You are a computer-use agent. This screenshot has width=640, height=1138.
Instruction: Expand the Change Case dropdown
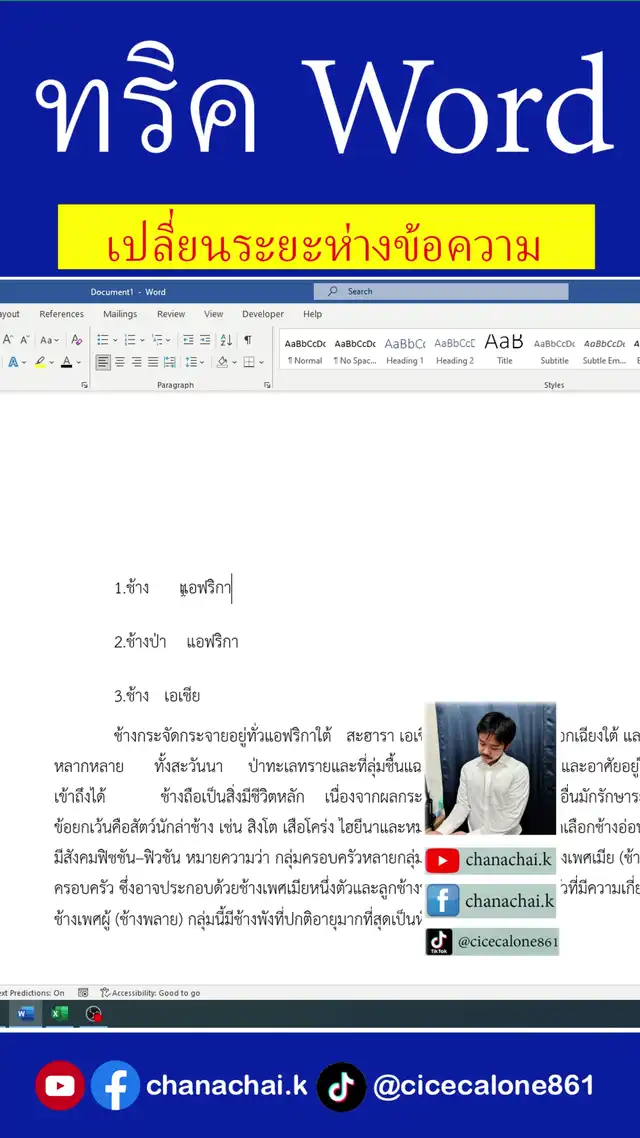click(49, 340)
